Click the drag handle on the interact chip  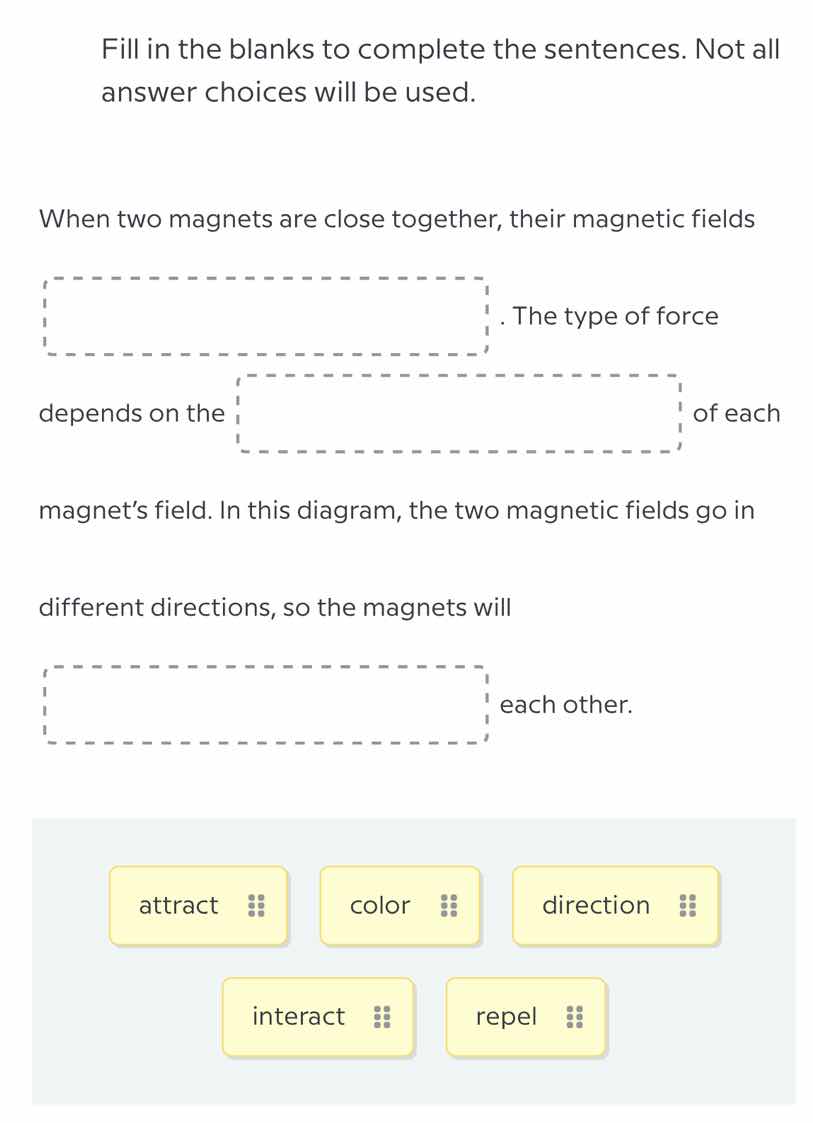[x=383, y=1016]
